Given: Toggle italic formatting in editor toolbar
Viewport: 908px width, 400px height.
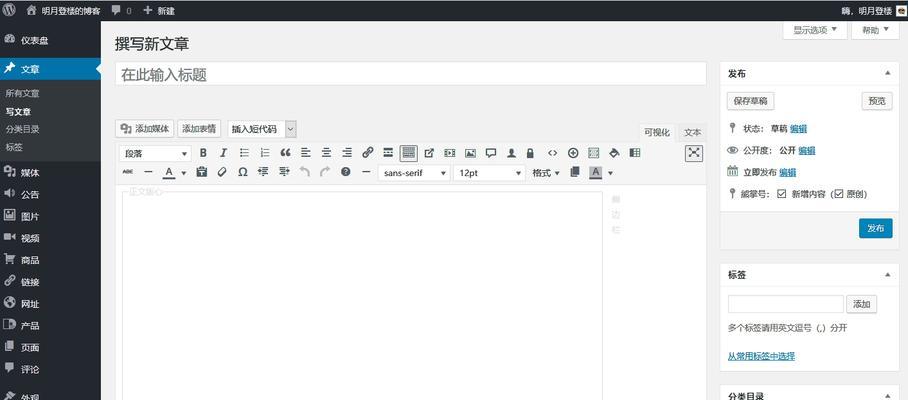Looking at the screenshot, I should [x=223, y=153].
